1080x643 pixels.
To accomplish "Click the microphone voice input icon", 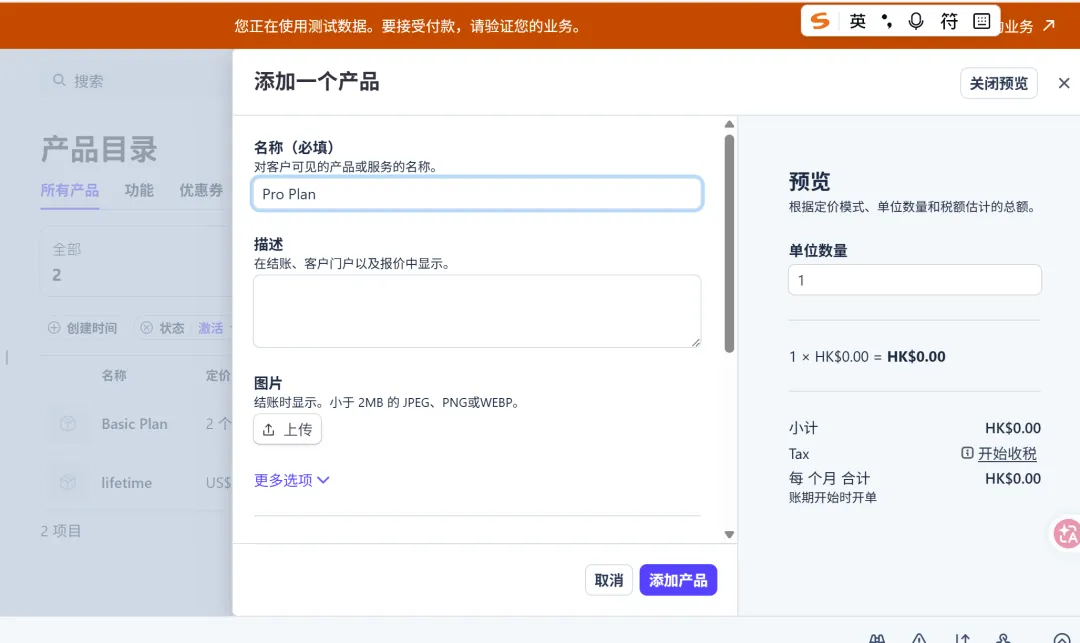I will click(916, 21).
